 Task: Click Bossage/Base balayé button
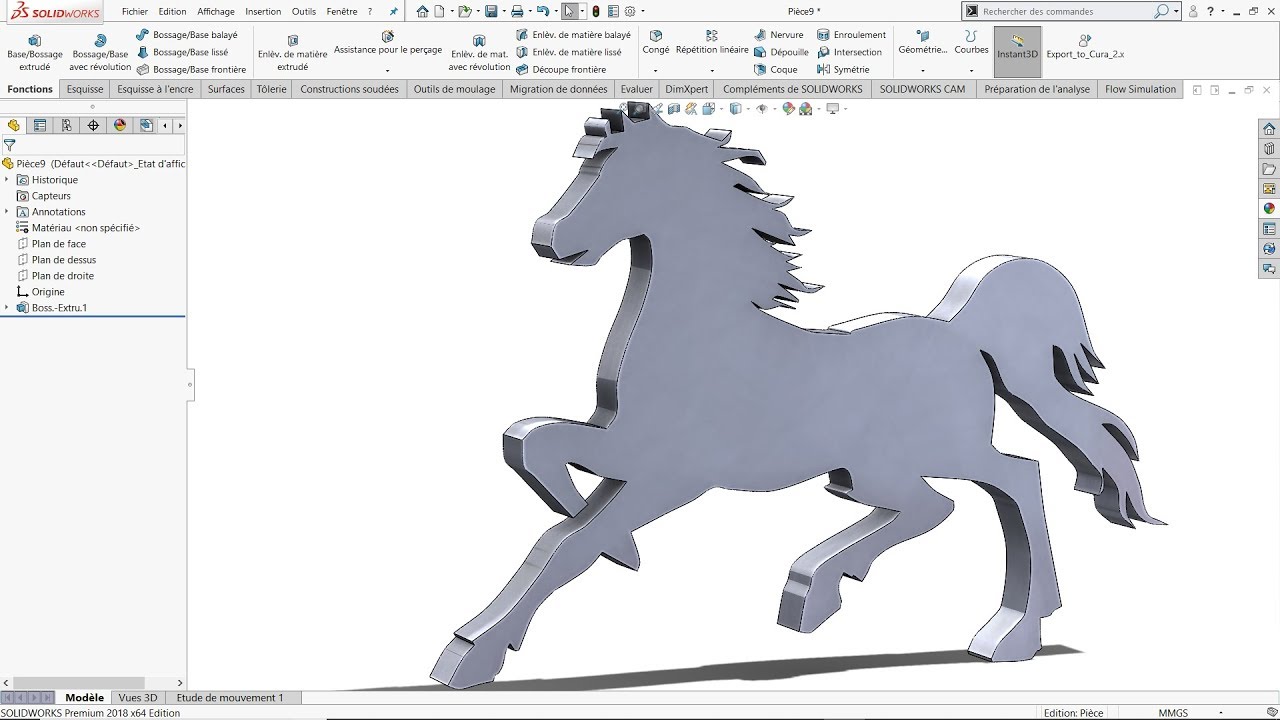[x=187, y=35]
